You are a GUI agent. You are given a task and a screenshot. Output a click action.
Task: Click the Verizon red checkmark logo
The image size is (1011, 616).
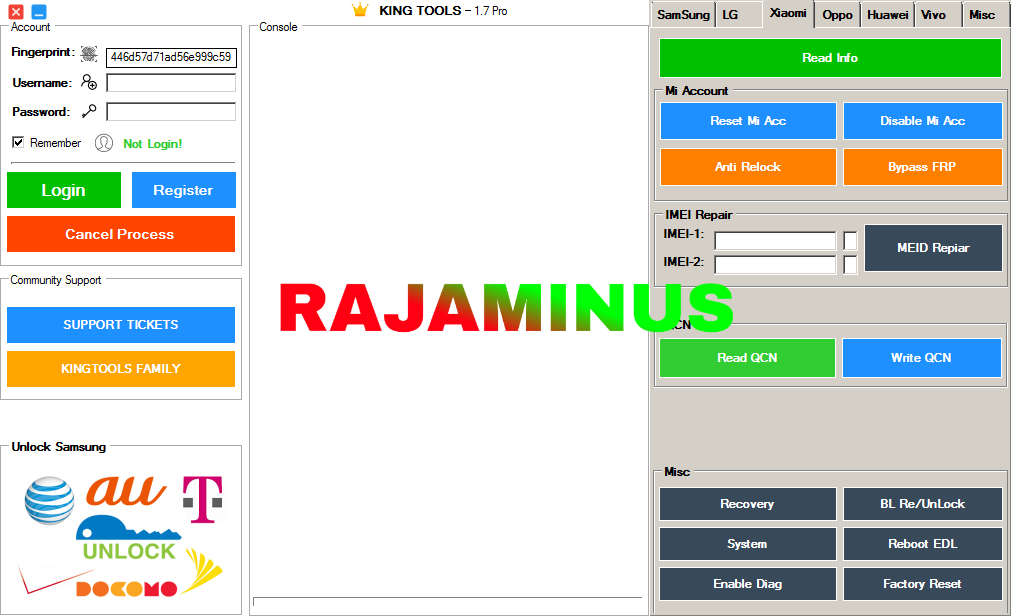[x=54, y=579]
